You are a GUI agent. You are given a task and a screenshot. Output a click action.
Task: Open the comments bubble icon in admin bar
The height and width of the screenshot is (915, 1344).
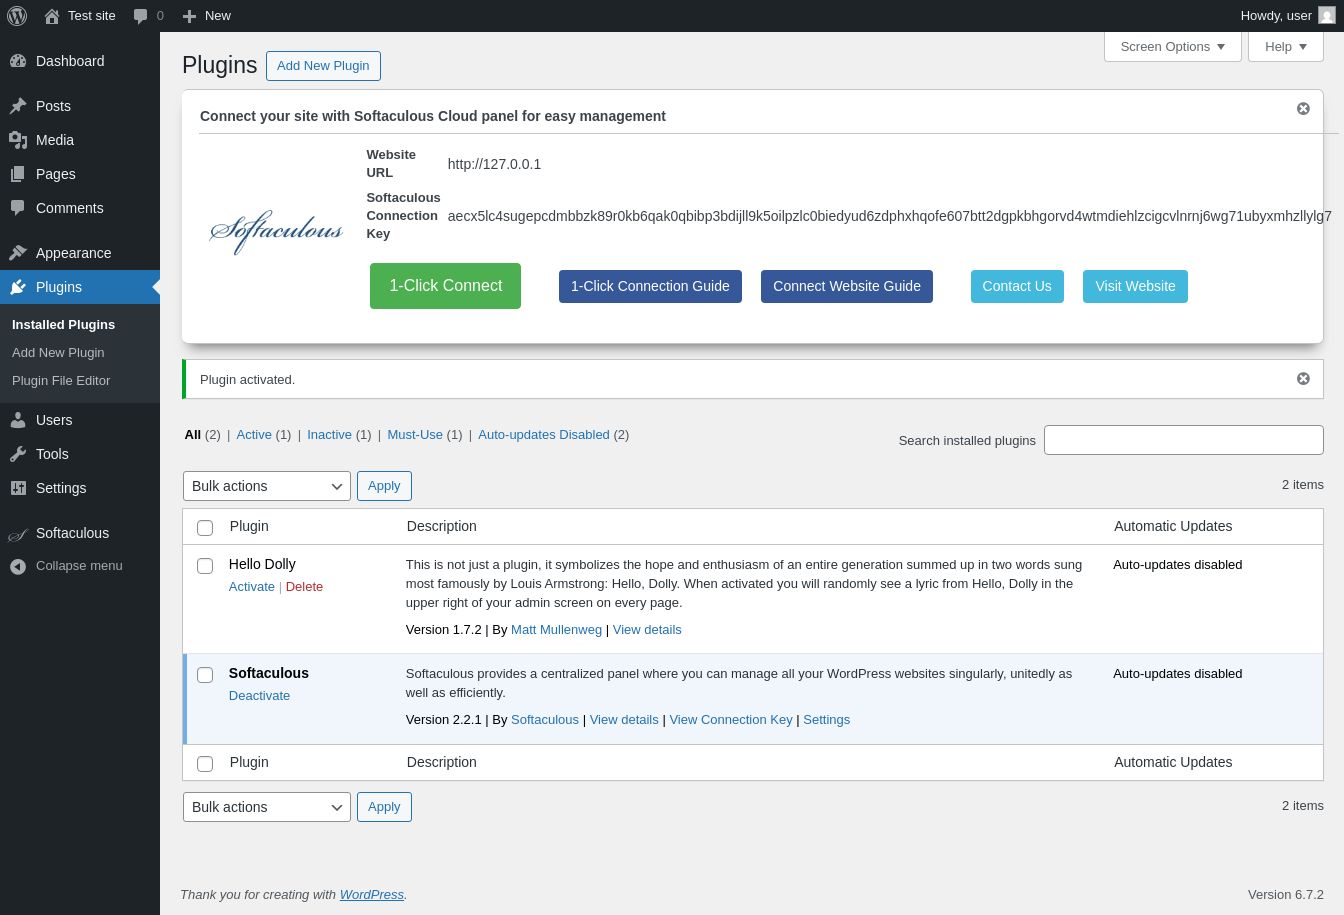click(141, 16)
